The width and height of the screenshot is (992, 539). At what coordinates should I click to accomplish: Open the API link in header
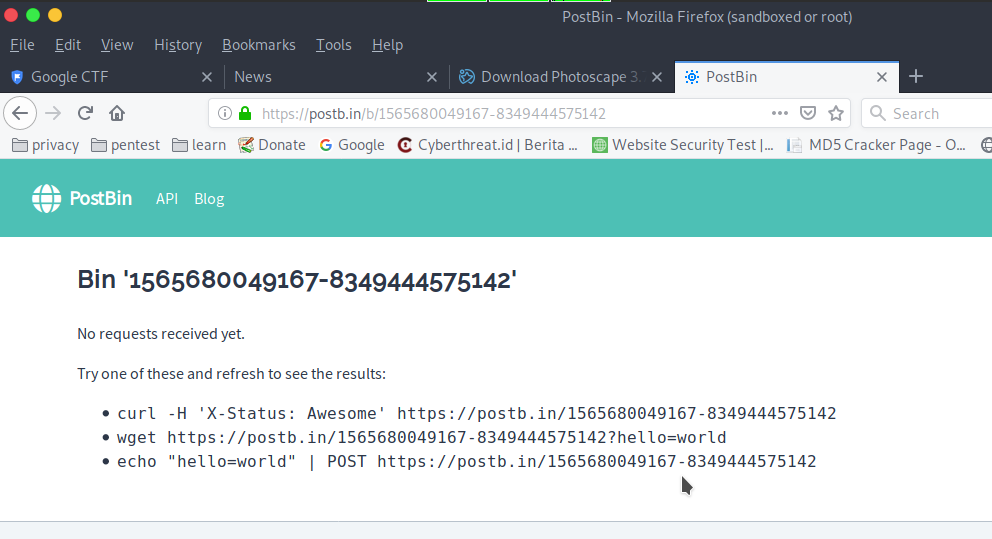tap(167, 199)
